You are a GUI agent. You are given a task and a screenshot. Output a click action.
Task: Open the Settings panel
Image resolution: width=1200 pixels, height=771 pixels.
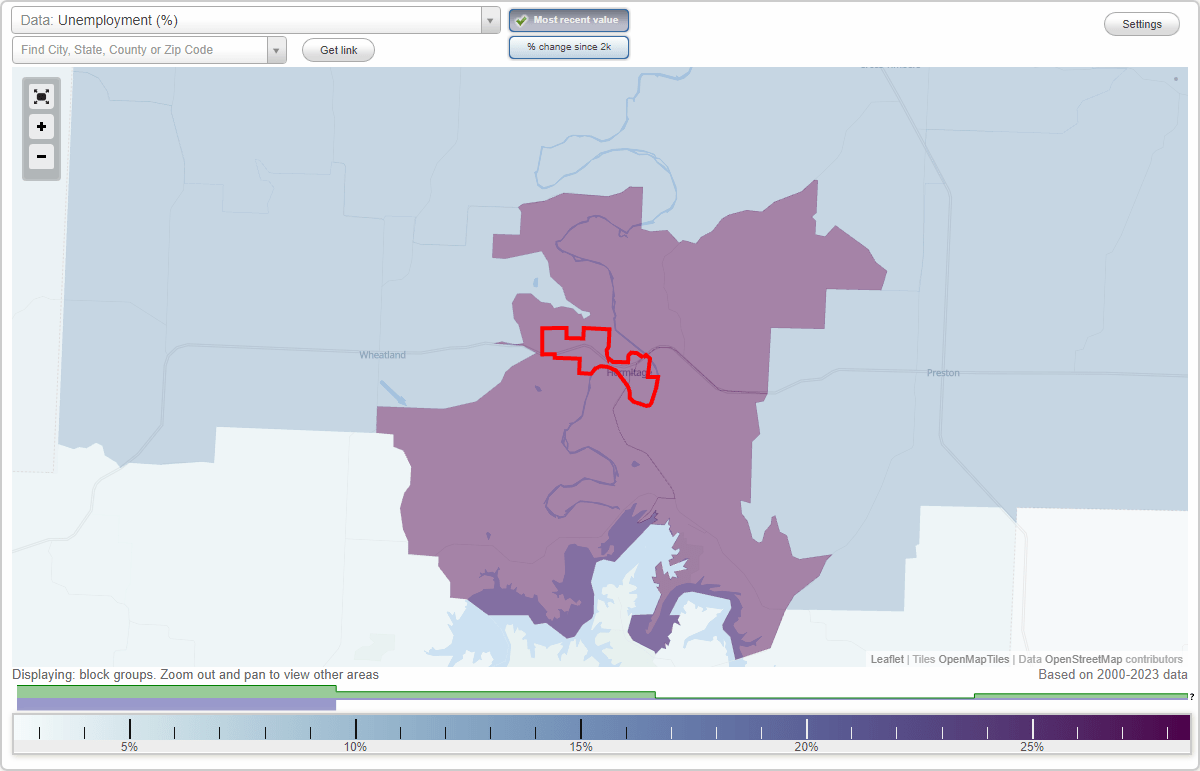[1141, 23]
